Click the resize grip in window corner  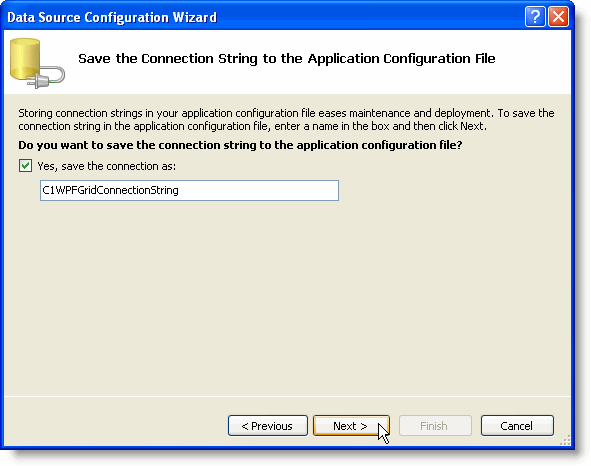[x=565, y=441]
